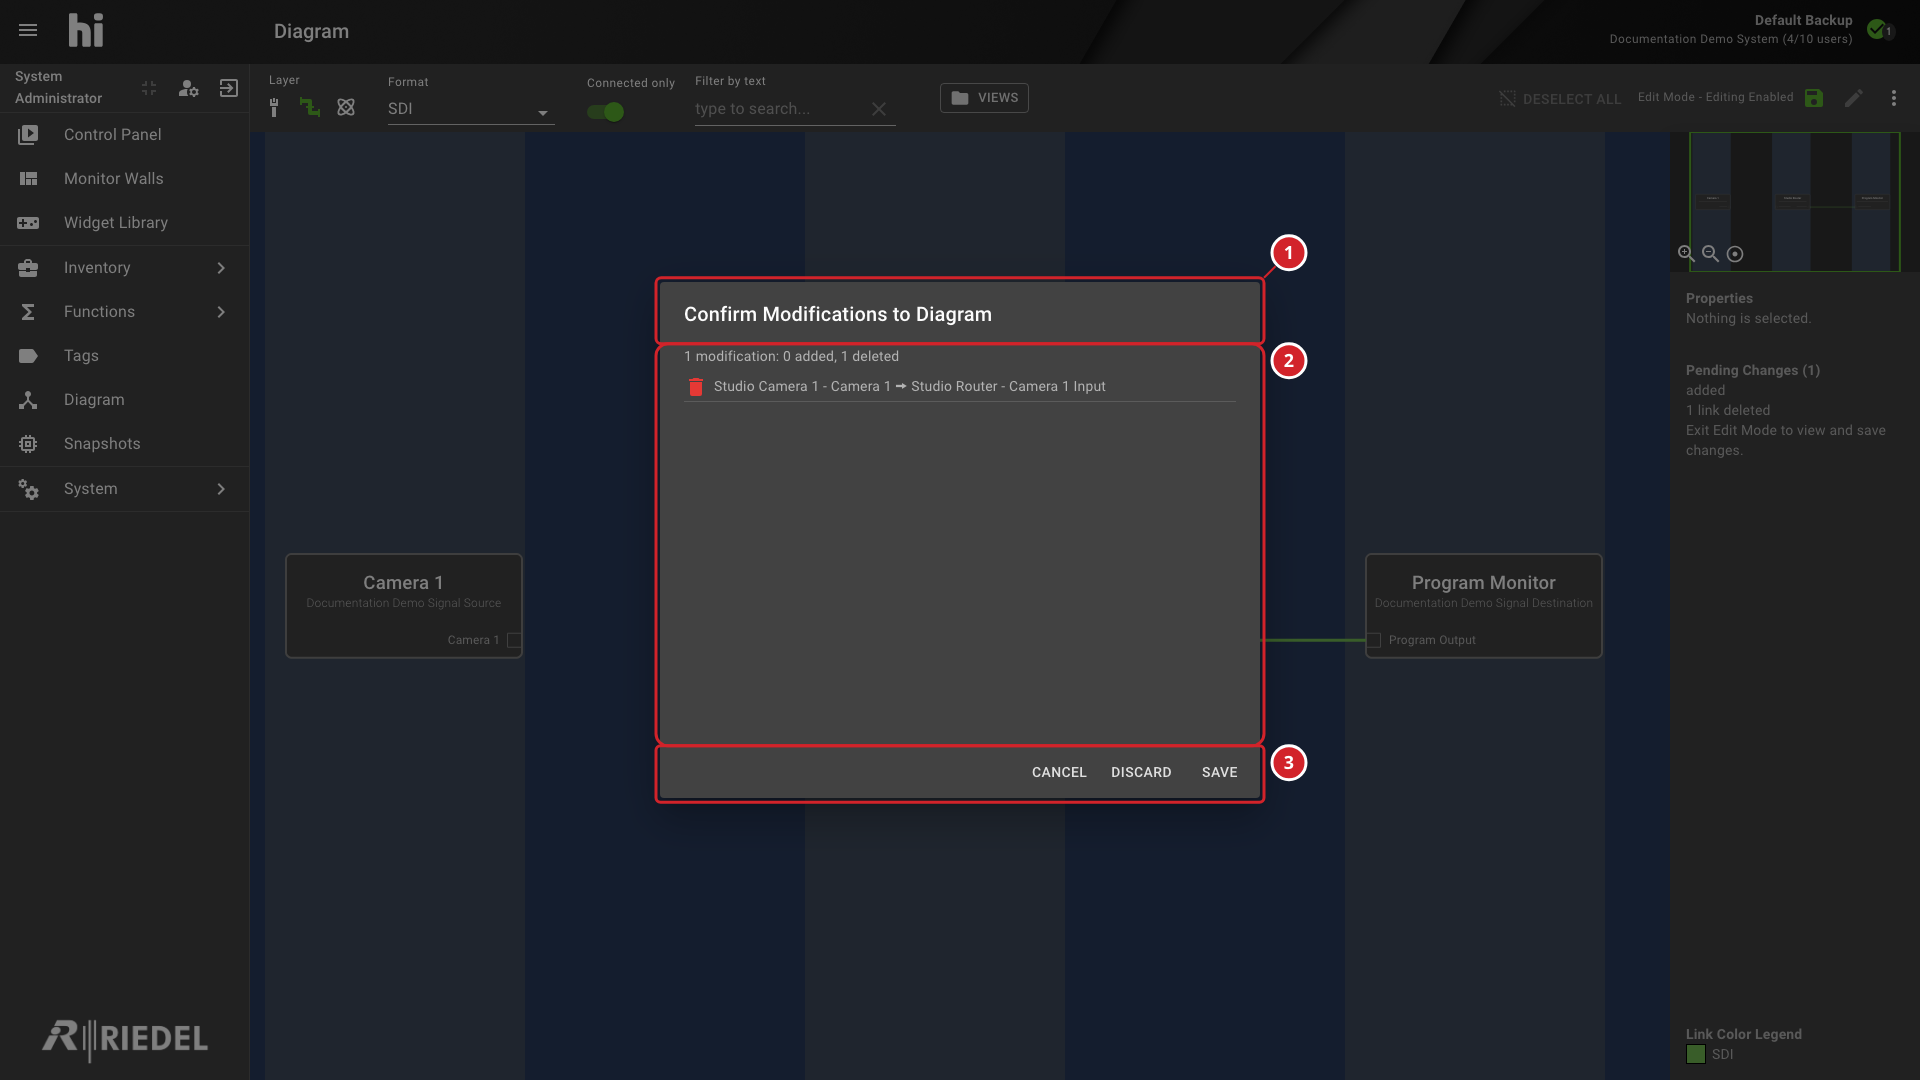The height and width of the screenshot is (1080, 1920).
Task: Click DISCARD to drop modifications
Action: (x=1141, y=773)
